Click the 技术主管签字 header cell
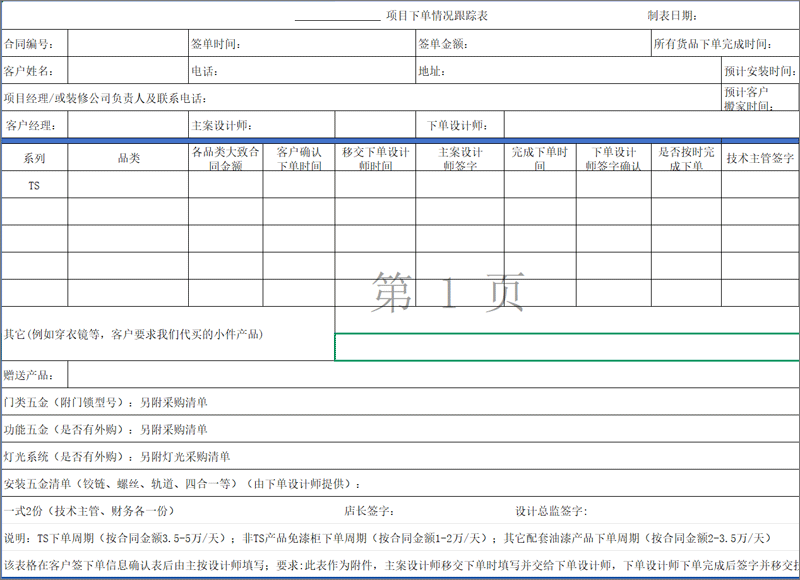Screen dimensions: 800x580 pyautogui.click(x=759, y=158)
